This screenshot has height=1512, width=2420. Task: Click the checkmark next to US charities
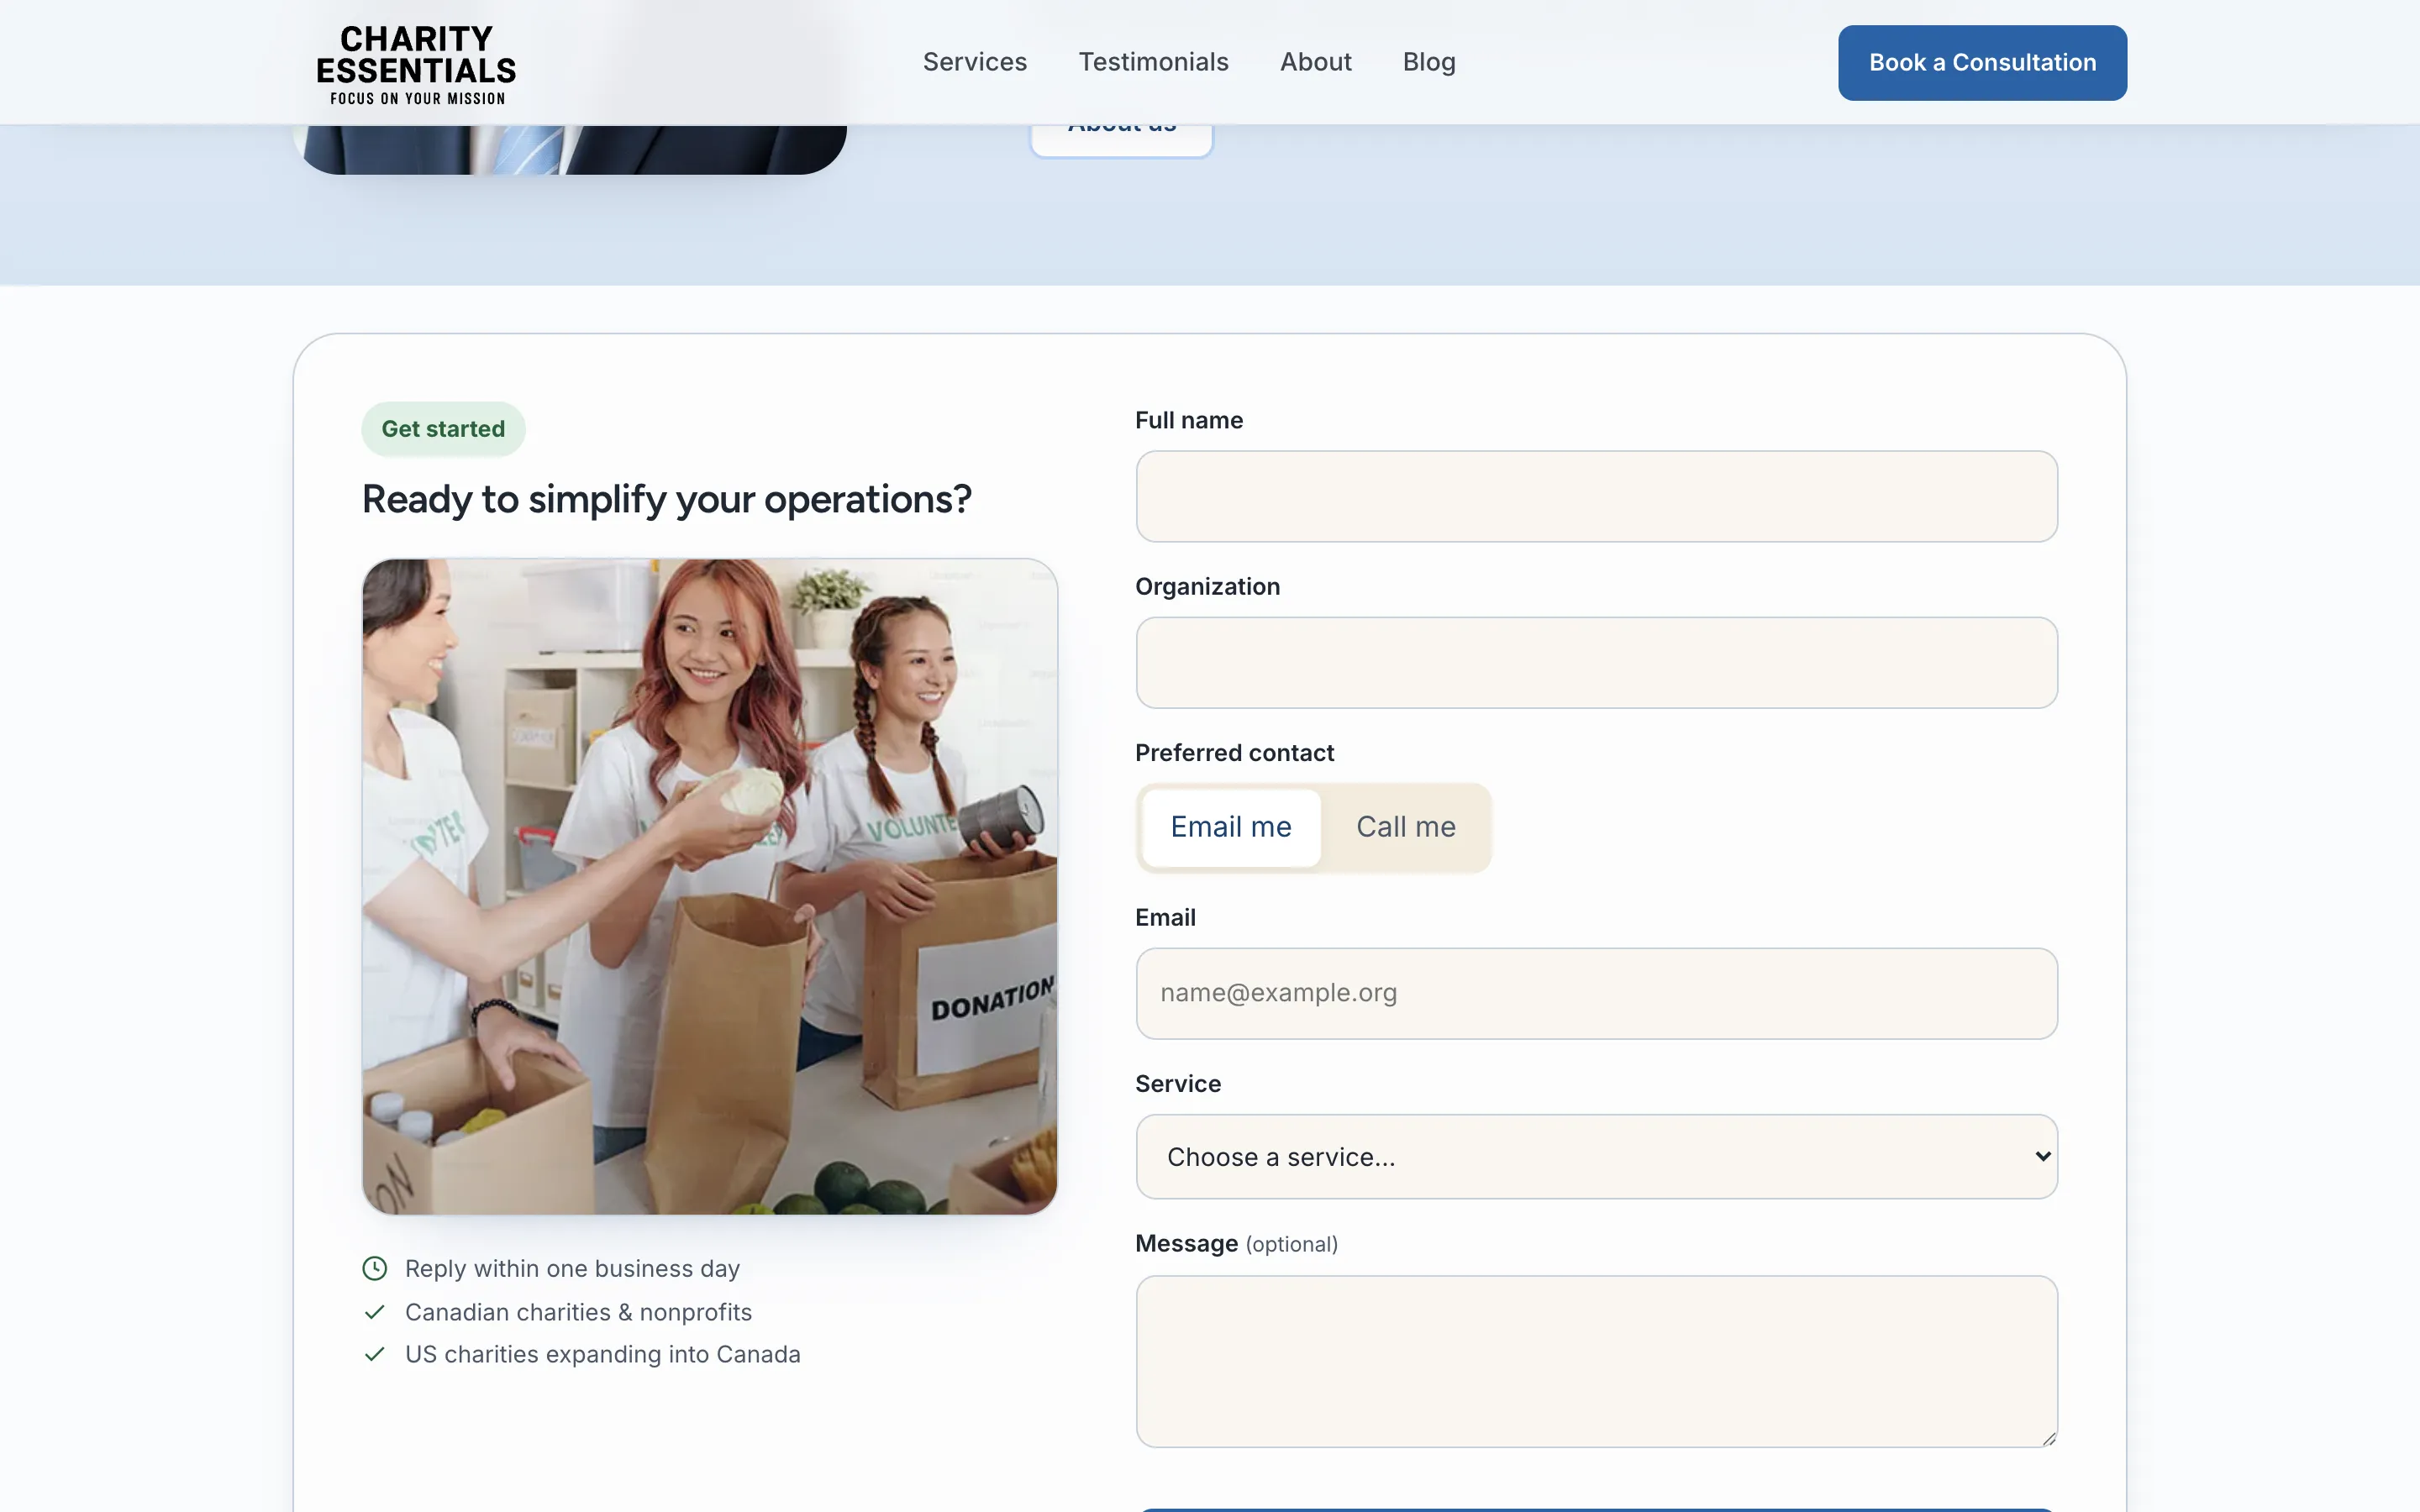[374, 1354]
